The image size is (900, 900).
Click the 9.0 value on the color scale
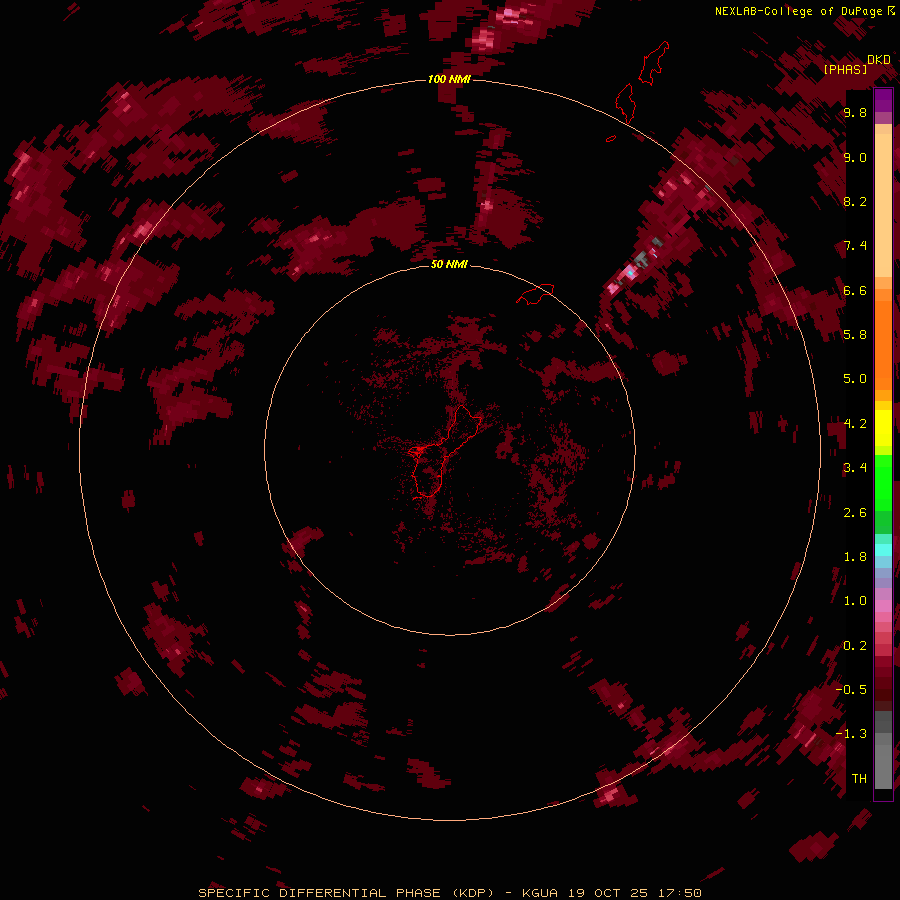pos(855,157)
